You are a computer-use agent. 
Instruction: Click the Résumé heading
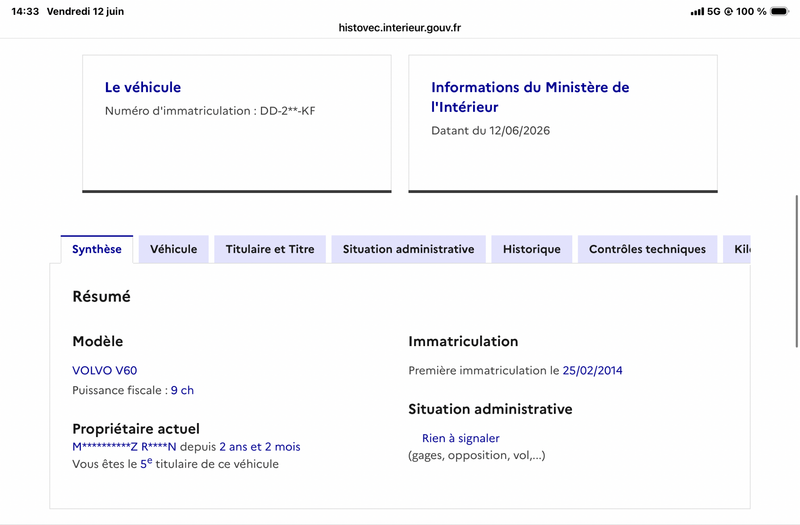point(102,296)
